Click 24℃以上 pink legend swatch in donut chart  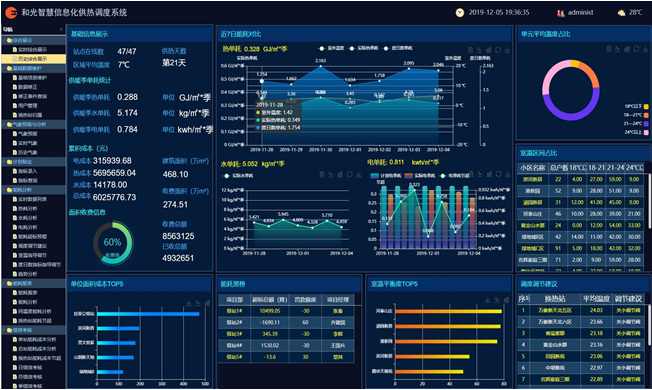[x=646, y=133]
